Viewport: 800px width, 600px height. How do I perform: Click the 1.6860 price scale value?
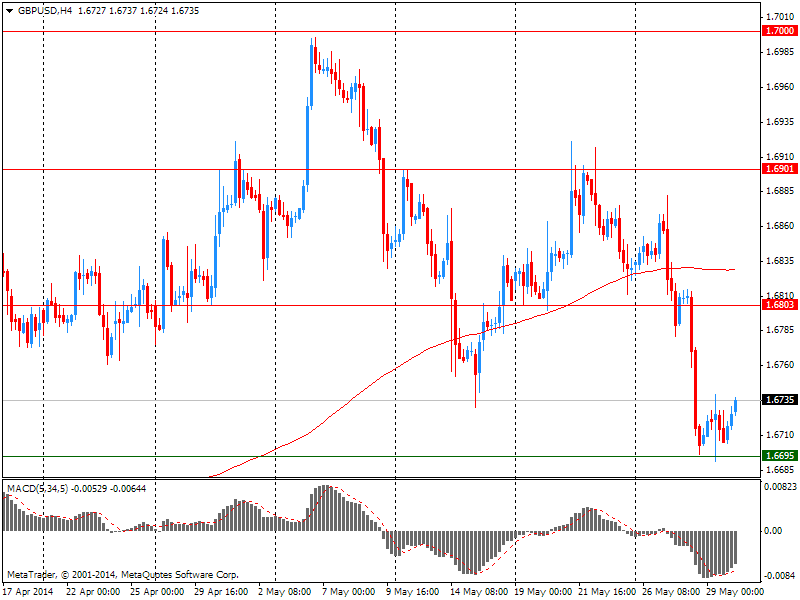(x=780, y=226)
